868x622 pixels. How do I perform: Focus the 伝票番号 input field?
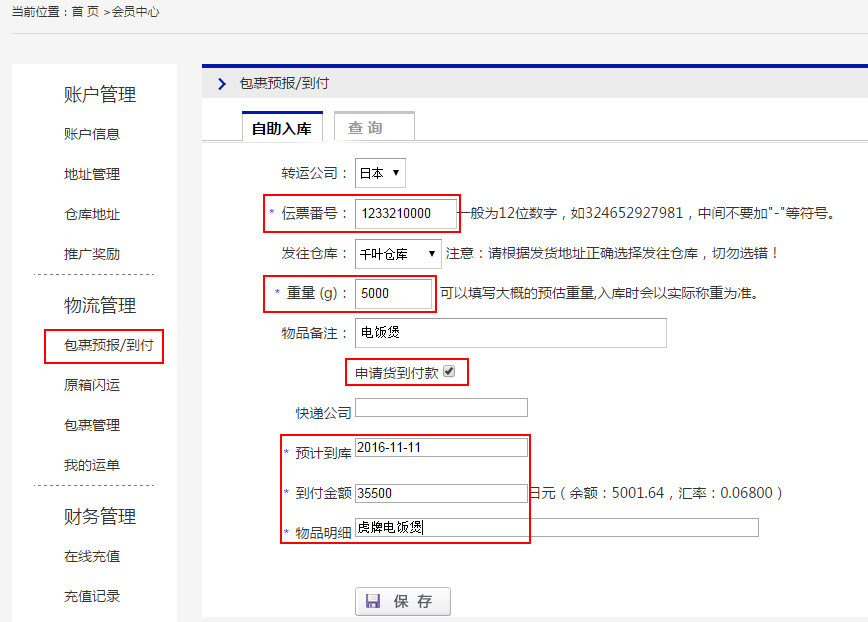tap(406, 214)
